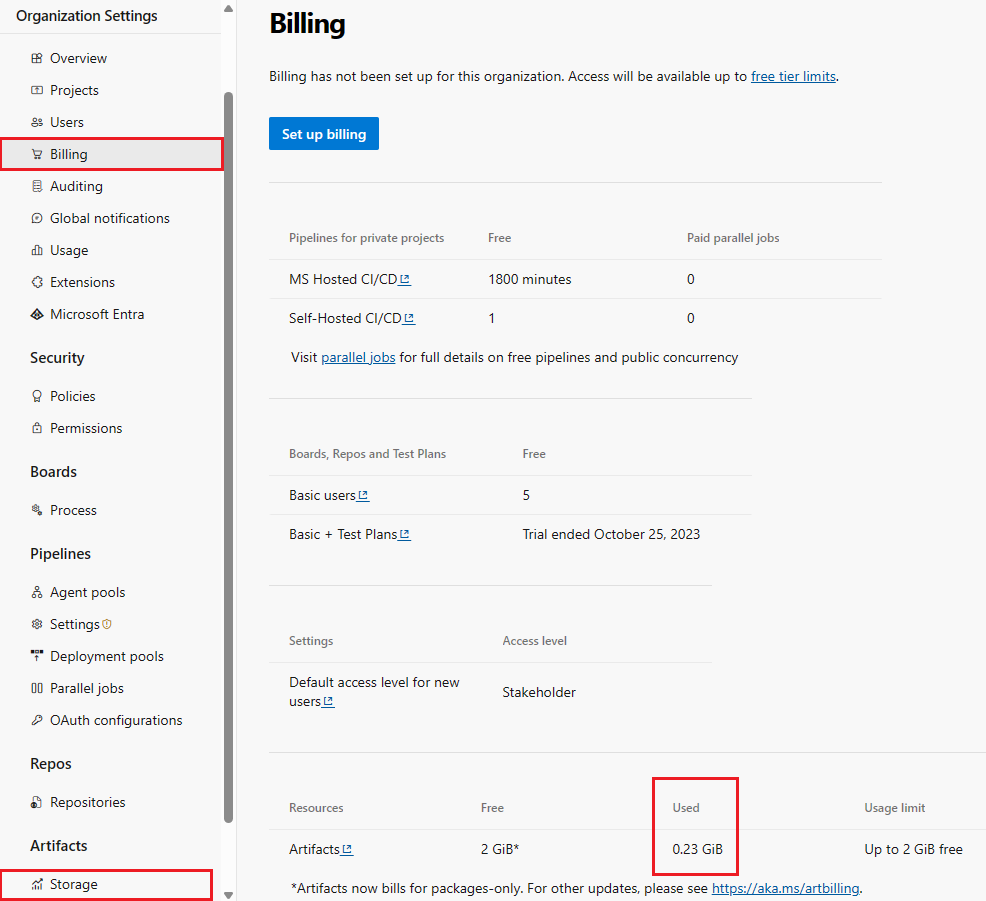Click the Users people icon
This screenshot has height=901, width=986.
point(37,123)
